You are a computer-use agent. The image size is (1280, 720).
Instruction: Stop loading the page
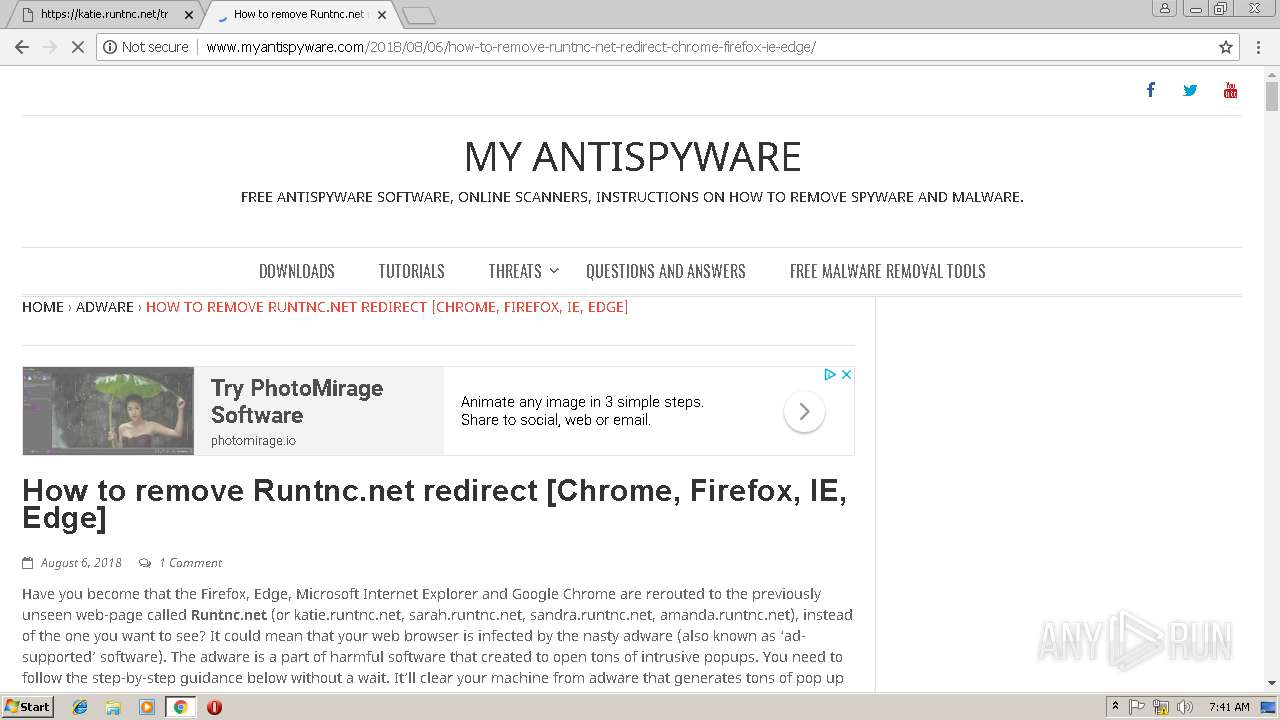78,47
